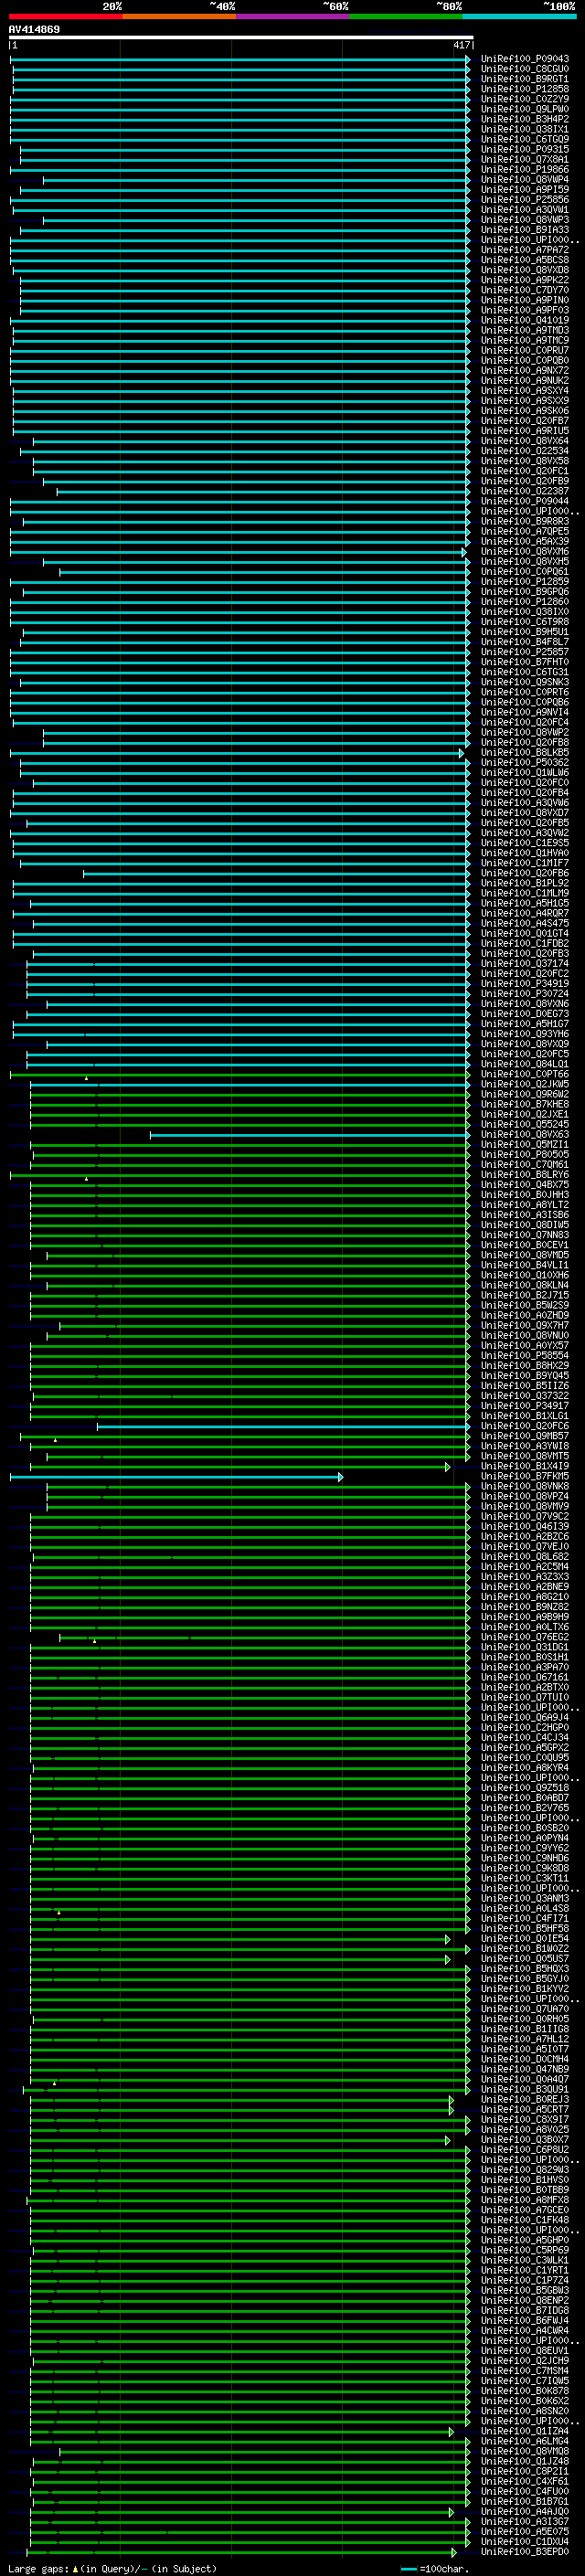
Task: Select the UniRef100_B3H4P2 label
Action: pos(525,119)
